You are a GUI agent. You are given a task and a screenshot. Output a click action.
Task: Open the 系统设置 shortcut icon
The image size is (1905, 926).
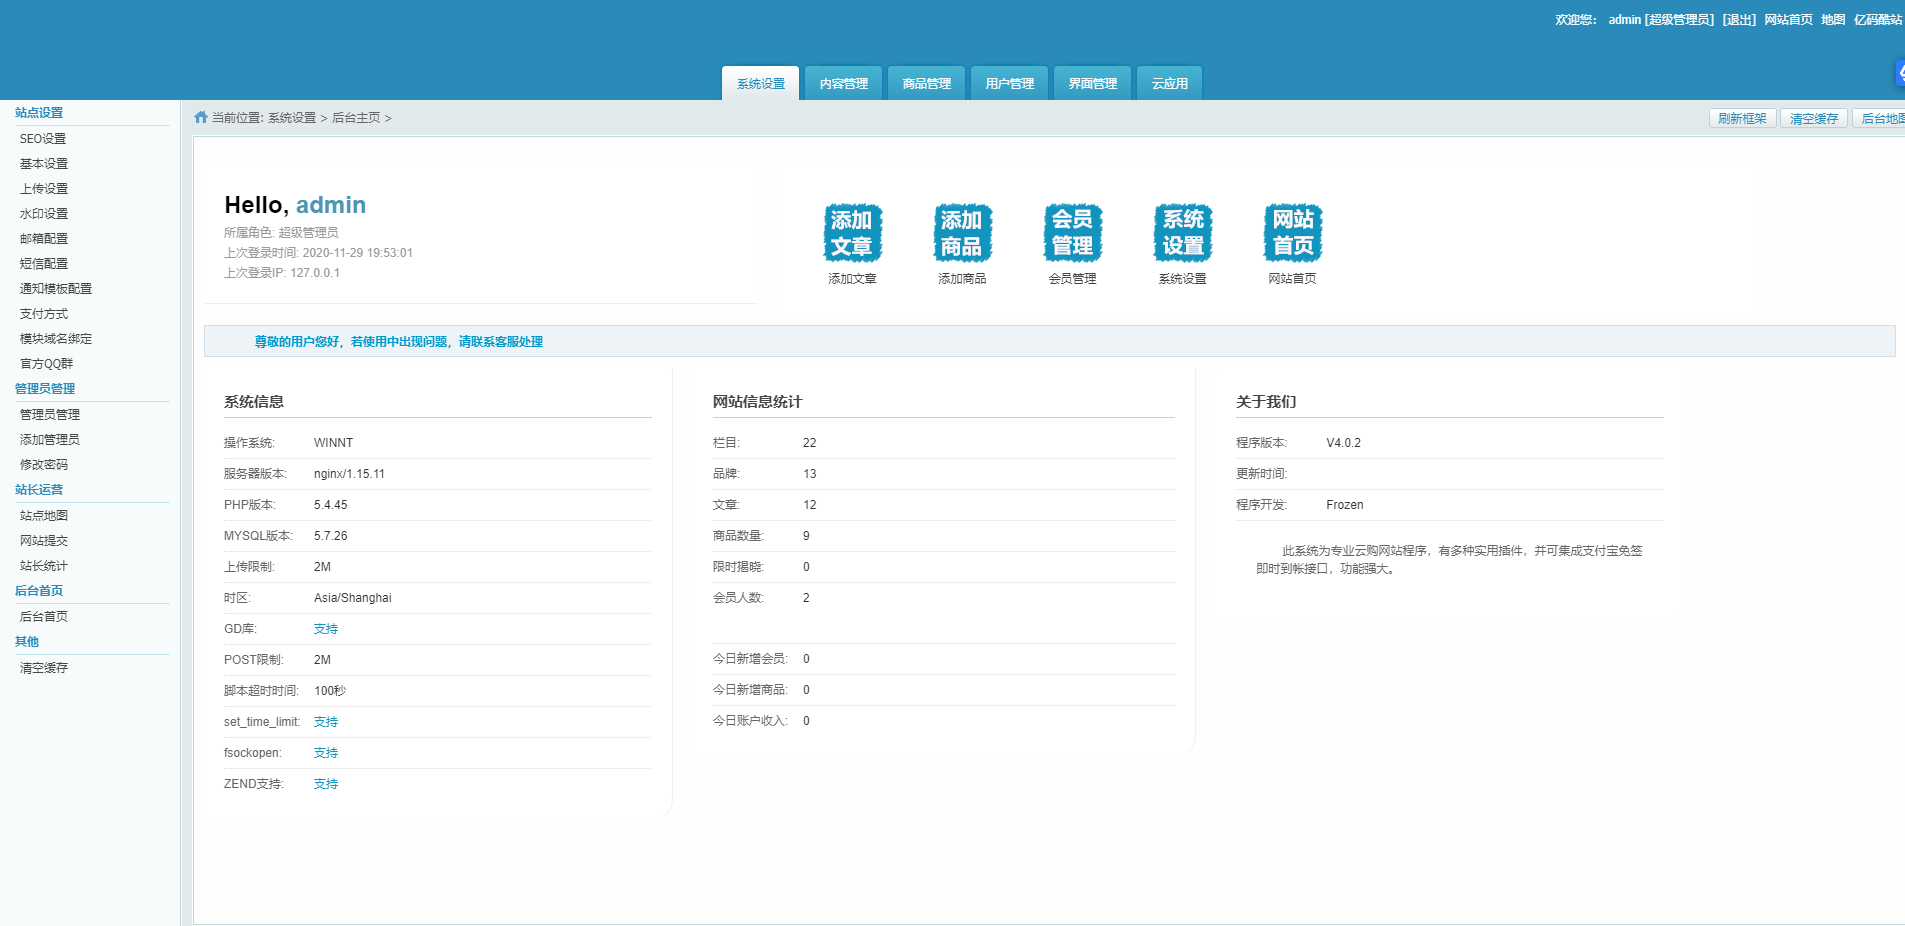(1182, 233)
